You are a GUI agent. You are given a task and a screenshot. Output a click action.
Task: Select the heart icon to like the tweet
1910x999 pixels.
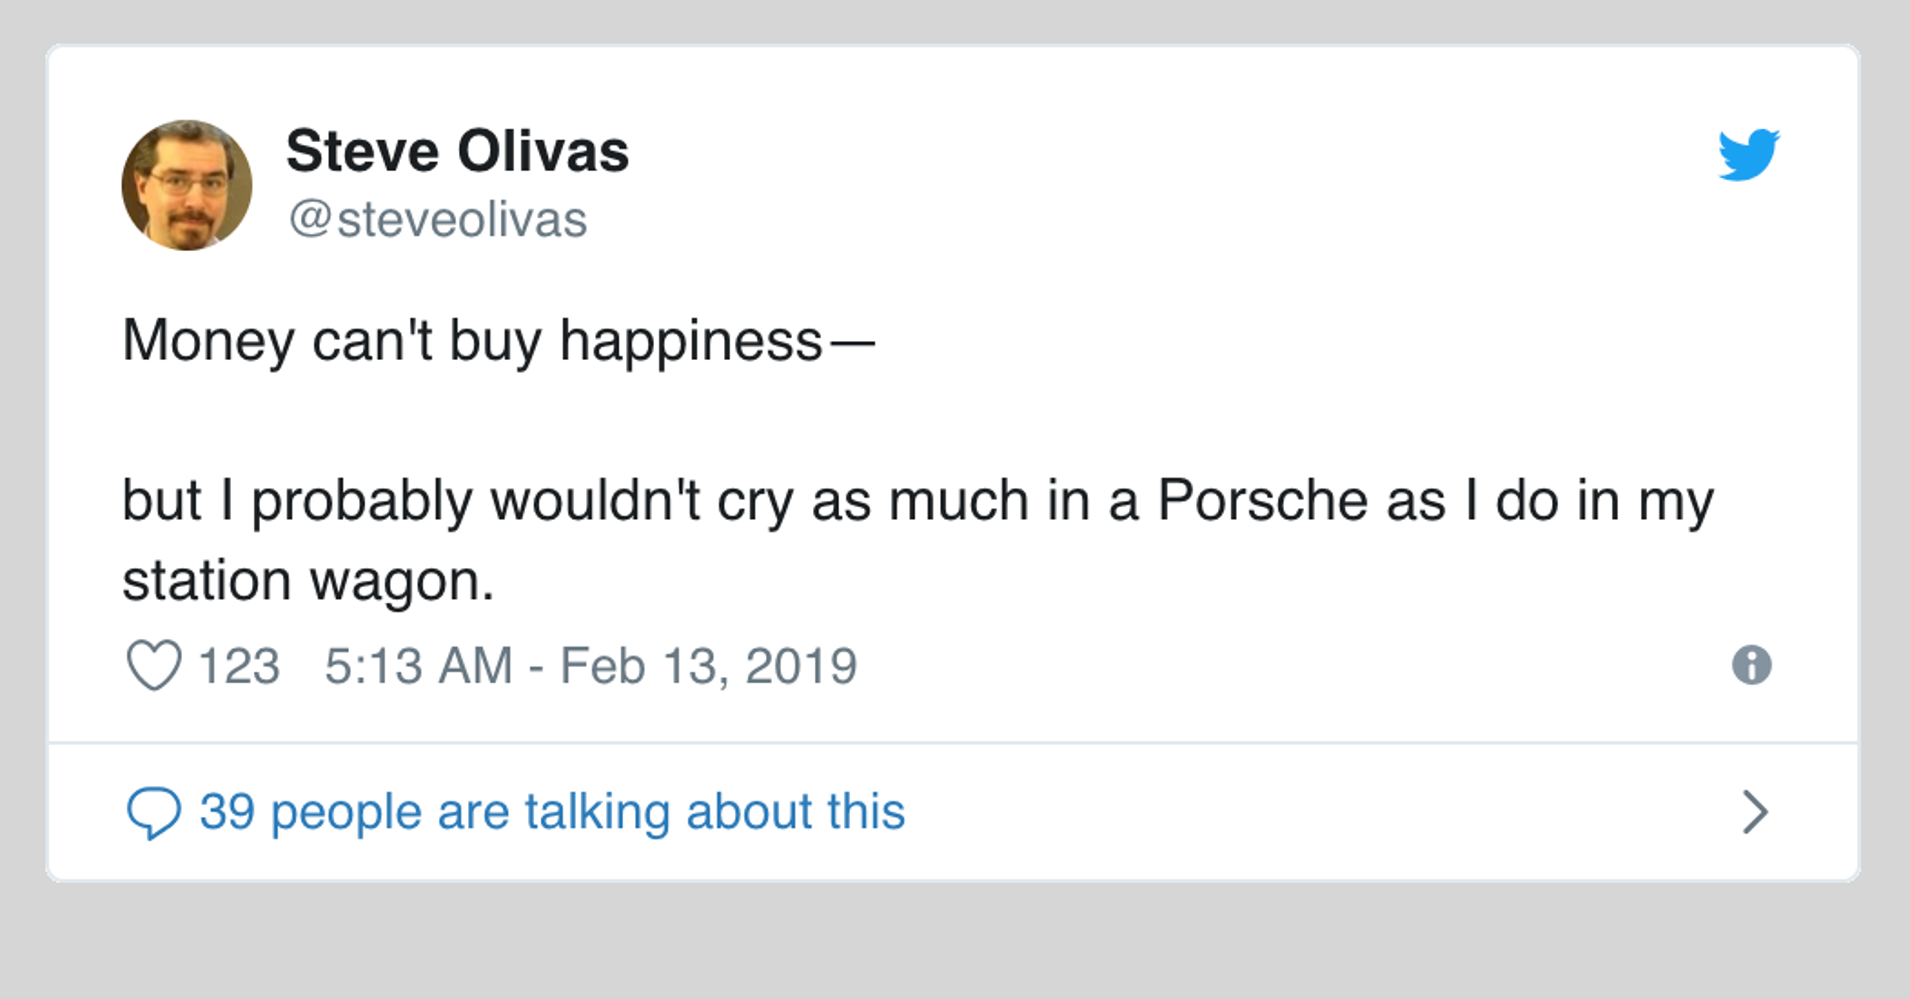[x=154, y=663]
